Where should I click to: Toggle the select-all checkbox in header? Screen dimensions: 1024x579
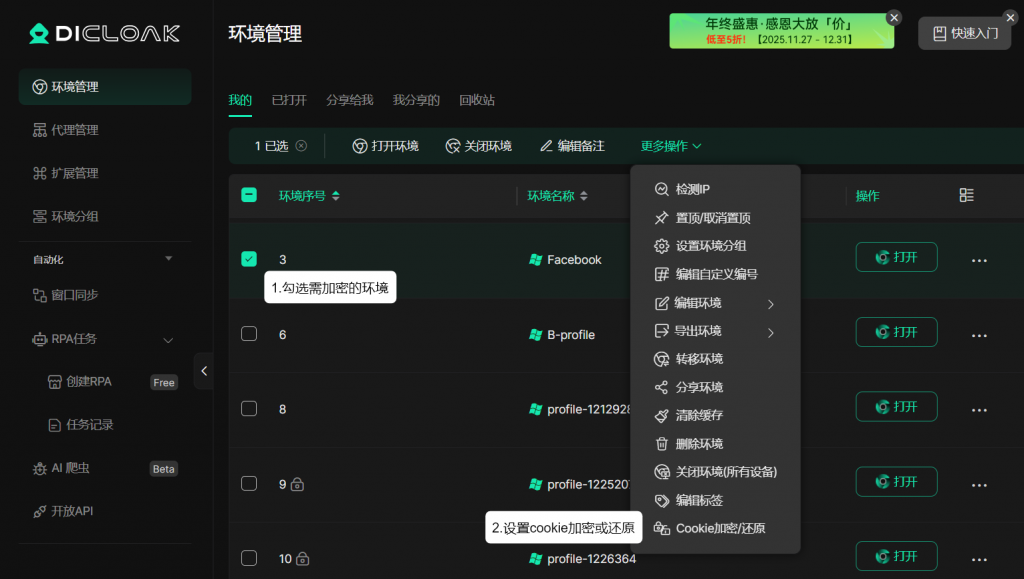coord(249,196)
